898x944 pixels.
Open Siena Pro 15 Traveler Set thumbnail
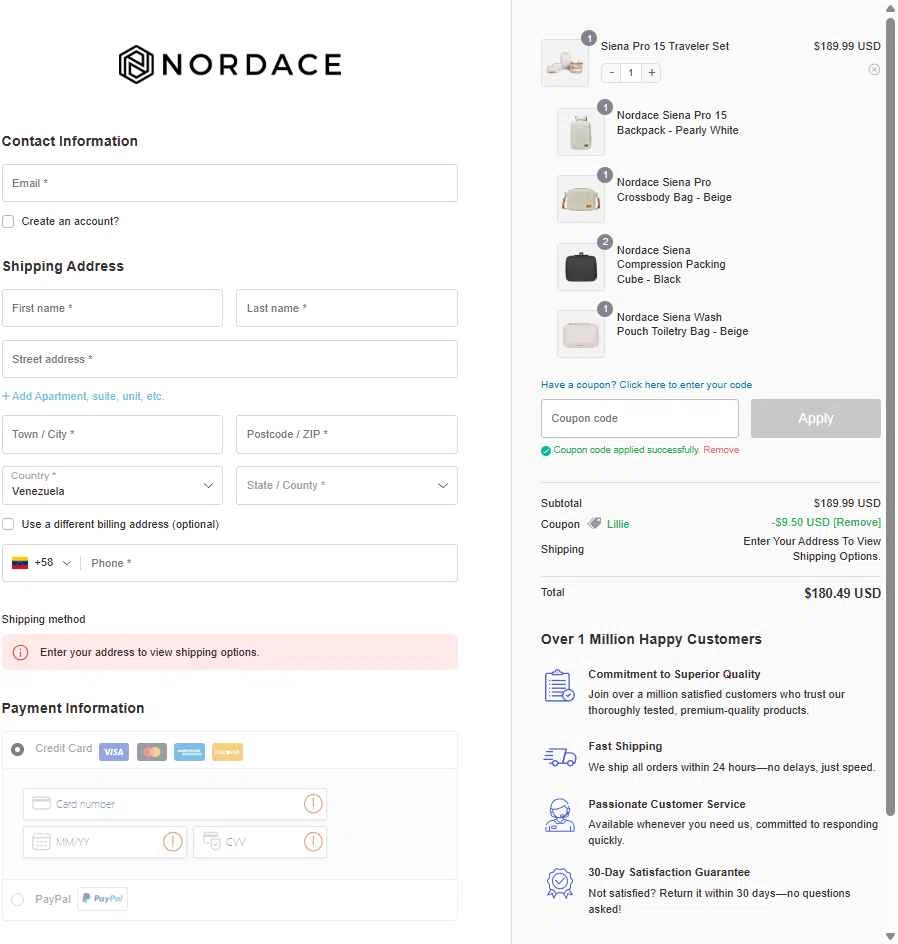point(565,63)
